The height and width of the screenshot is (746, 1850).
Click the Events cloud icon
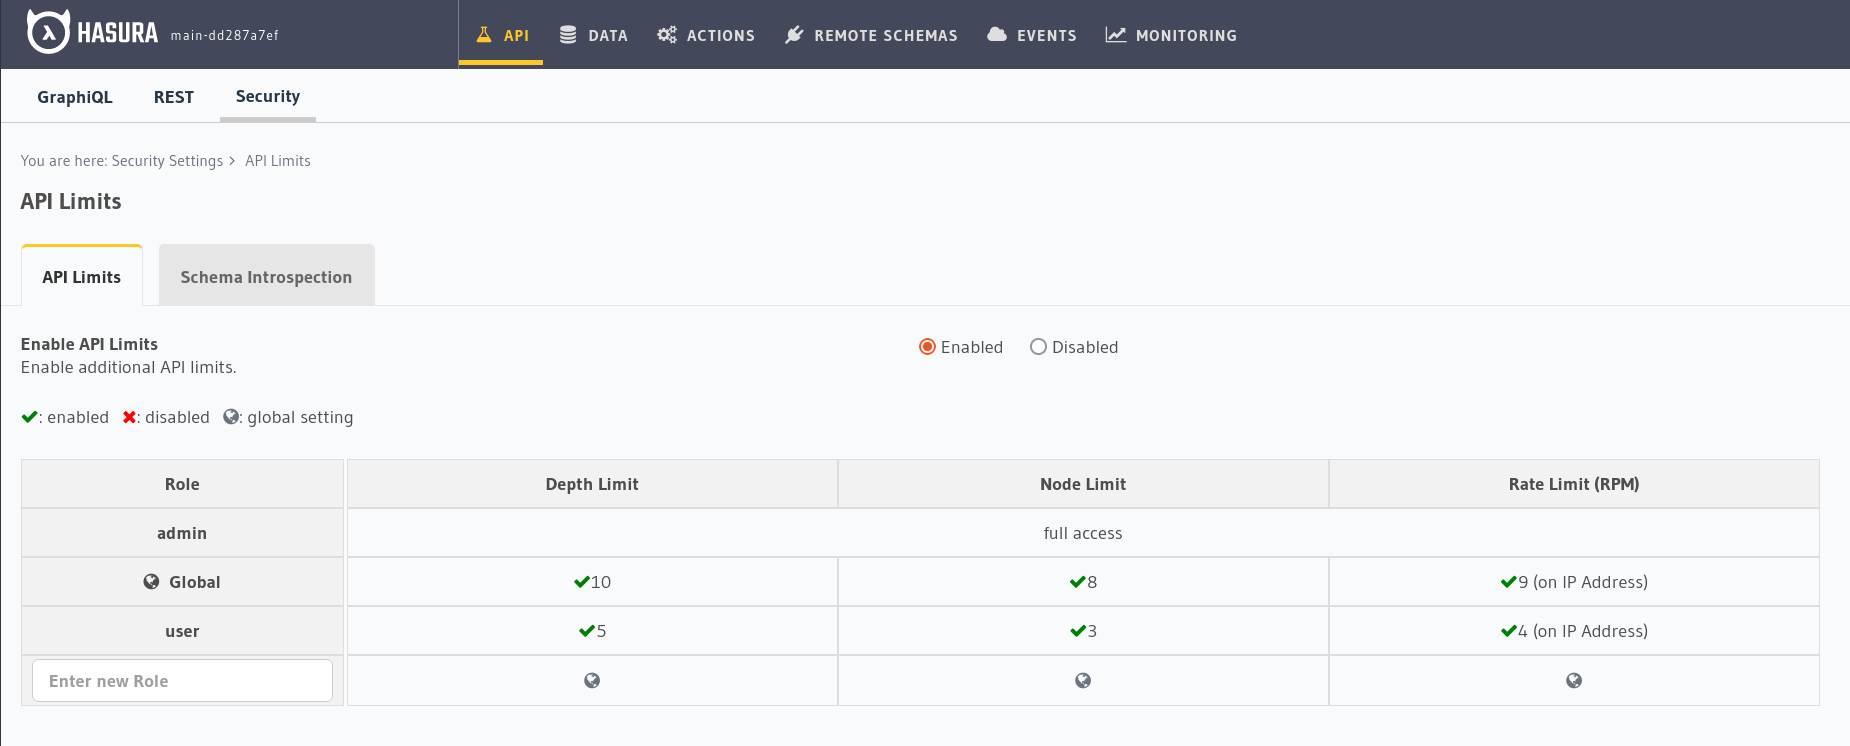pyautogui.click(x=996, y=35)
